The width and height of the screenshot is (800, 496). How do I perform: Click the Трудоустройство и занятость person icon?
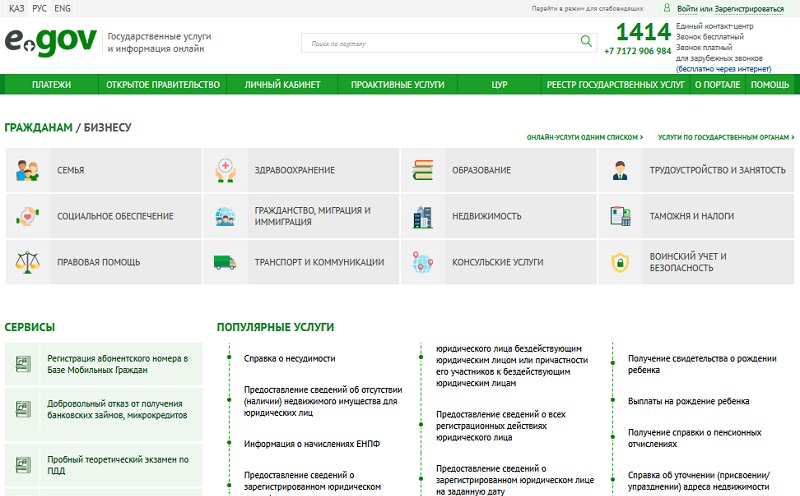click(x=620, y=170)
